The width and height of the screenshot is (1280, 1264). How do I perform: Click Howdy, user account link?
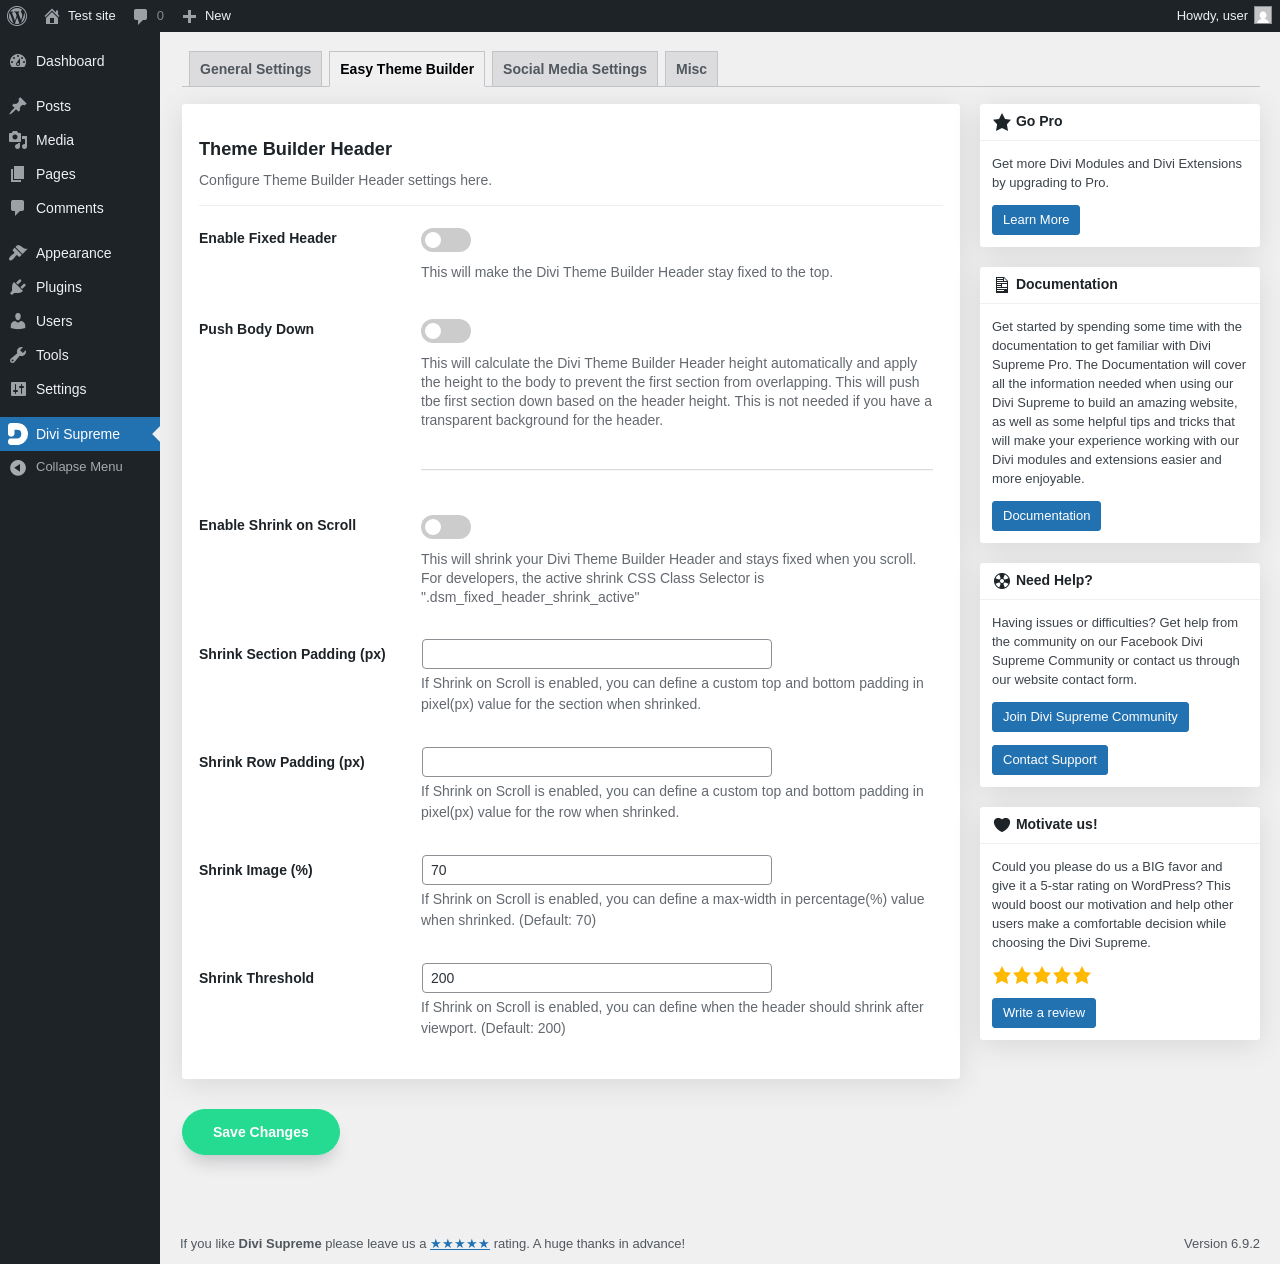[1224, 16]
